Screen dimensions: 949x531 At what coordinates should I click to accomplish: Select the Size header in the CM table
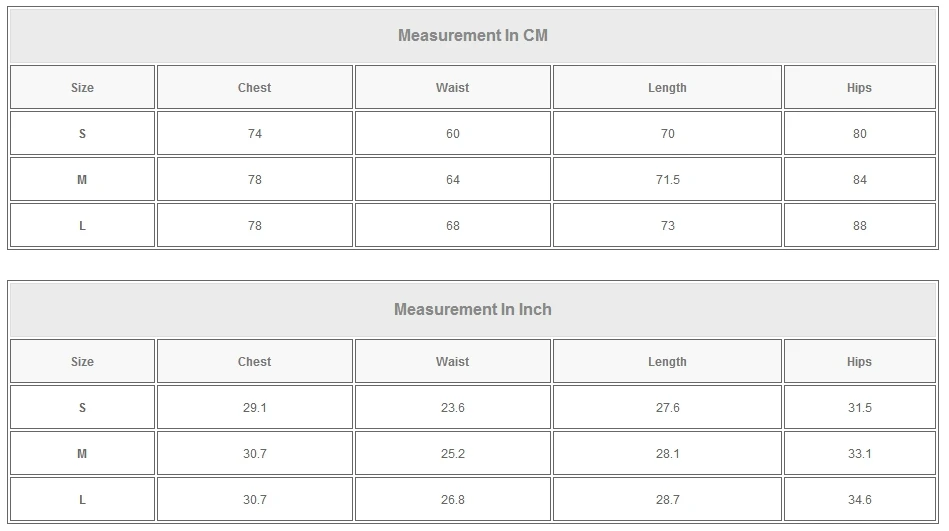82,88
